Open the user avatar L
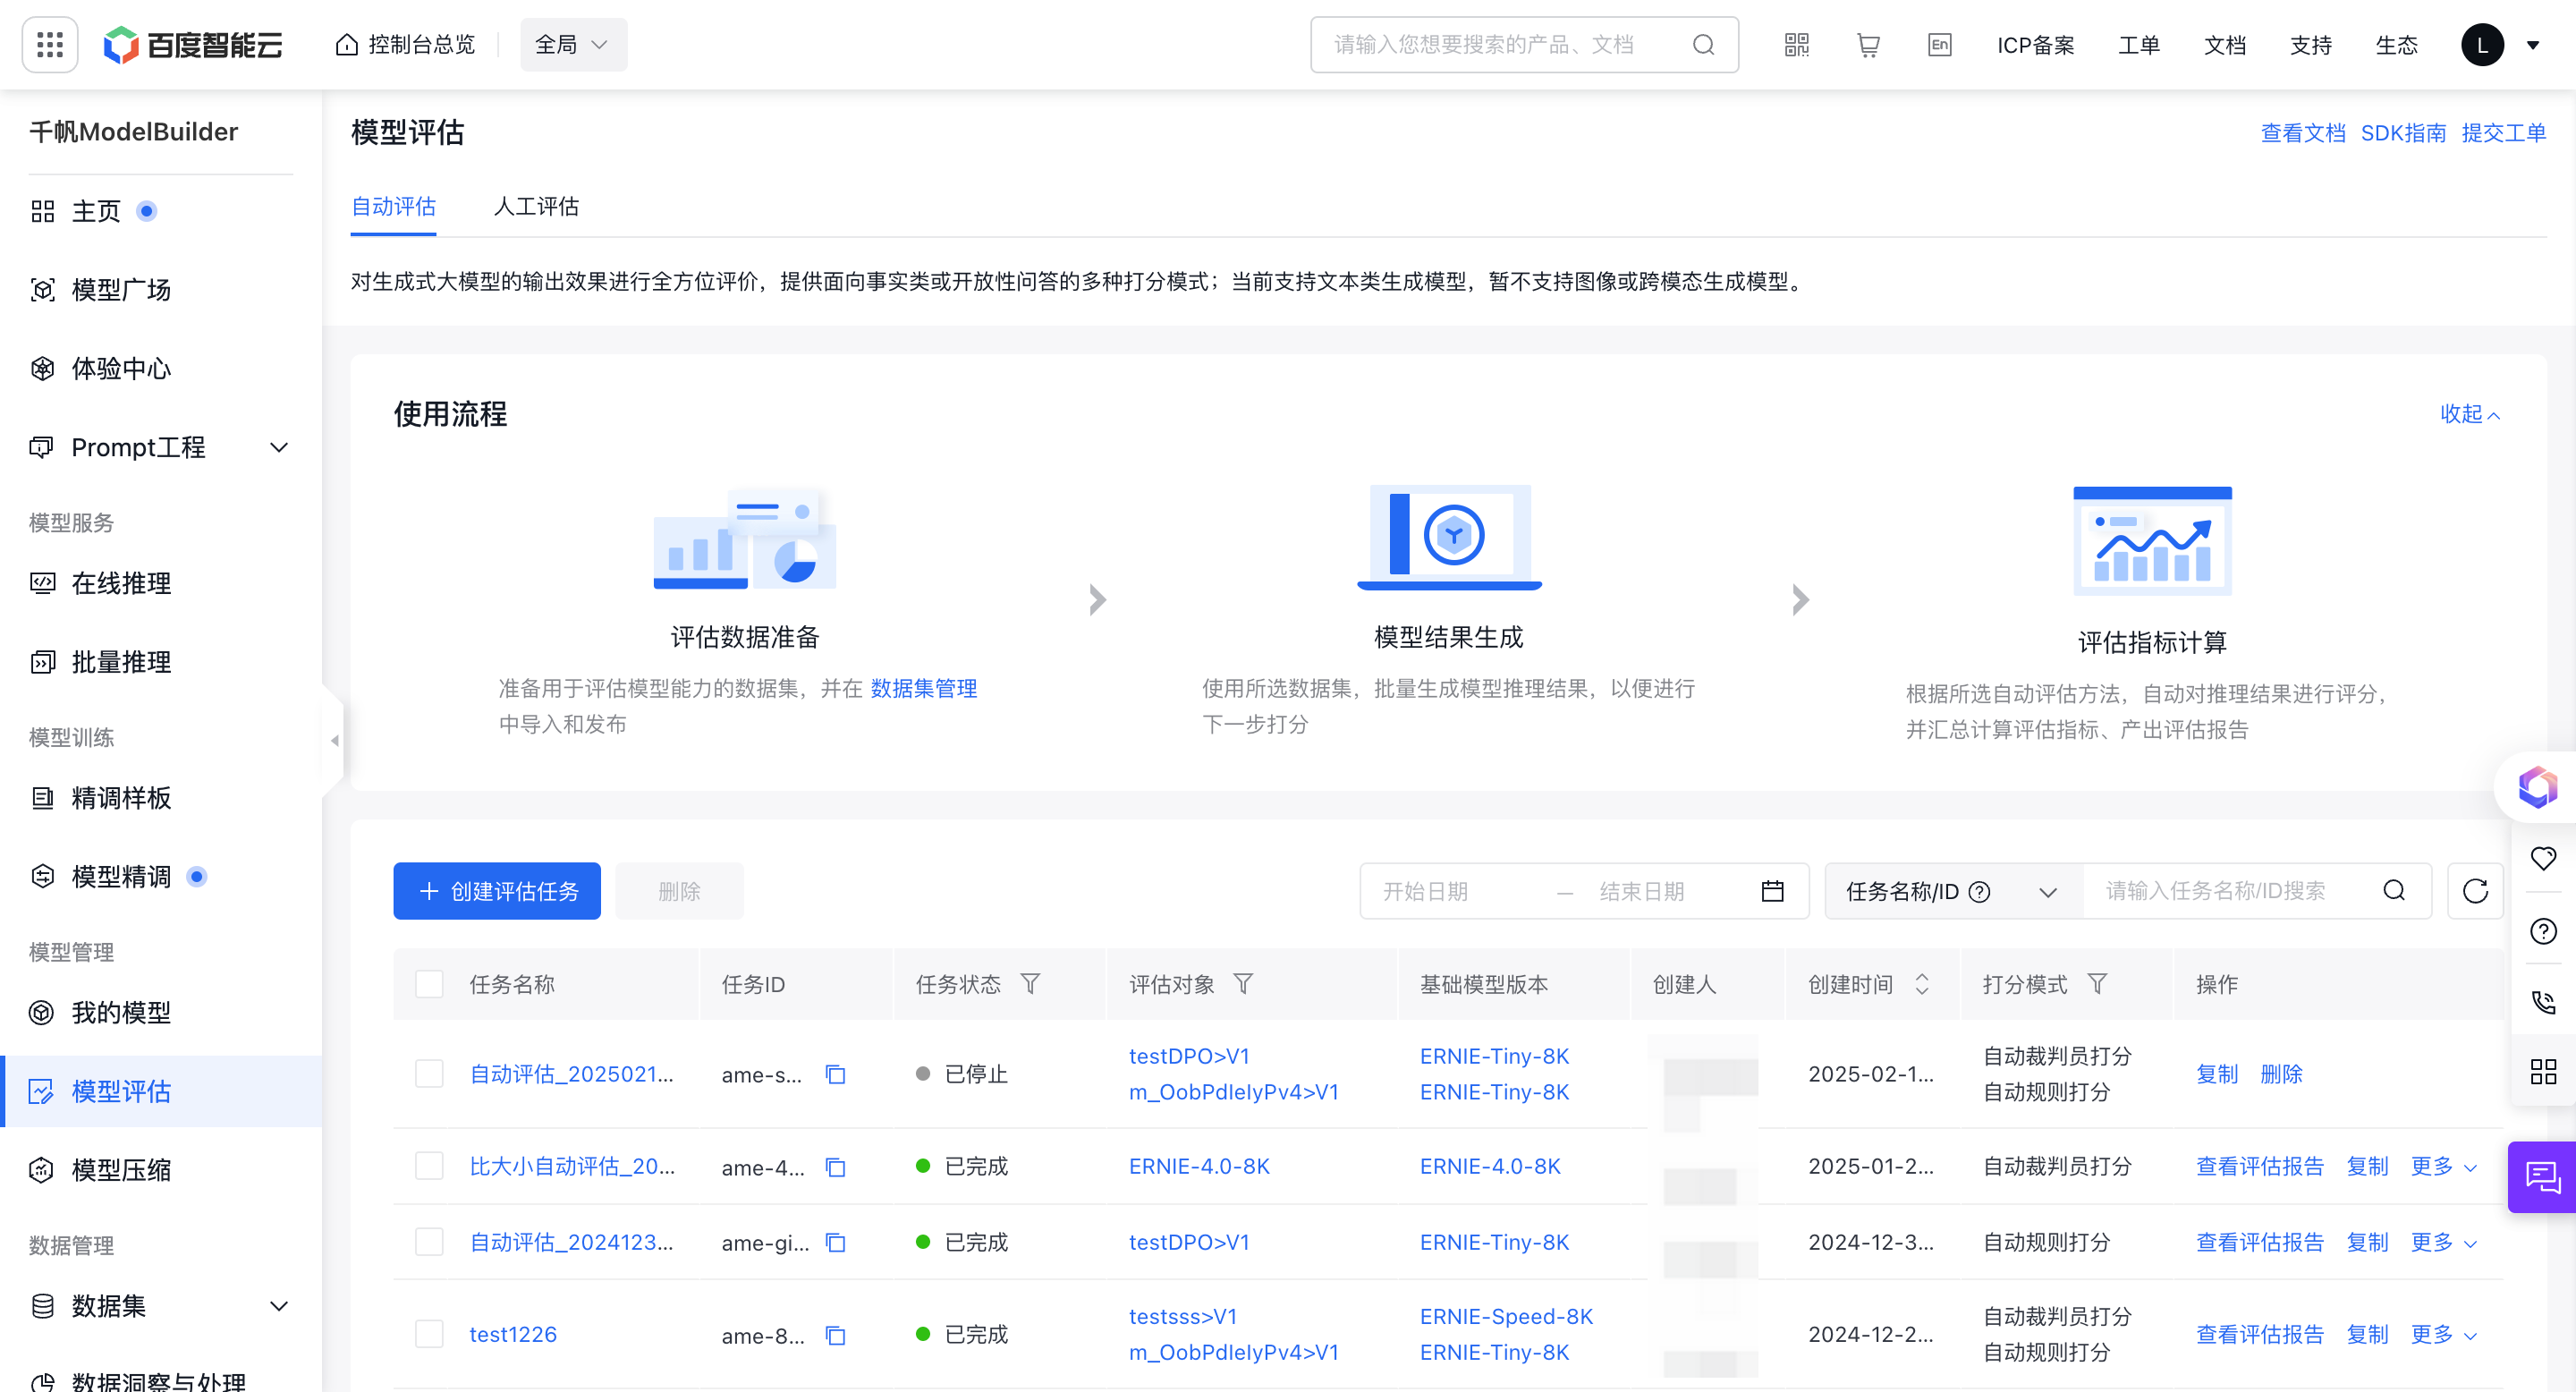The width and height of the screenshot is (2576, 1392). click(x=2482, y=45)
